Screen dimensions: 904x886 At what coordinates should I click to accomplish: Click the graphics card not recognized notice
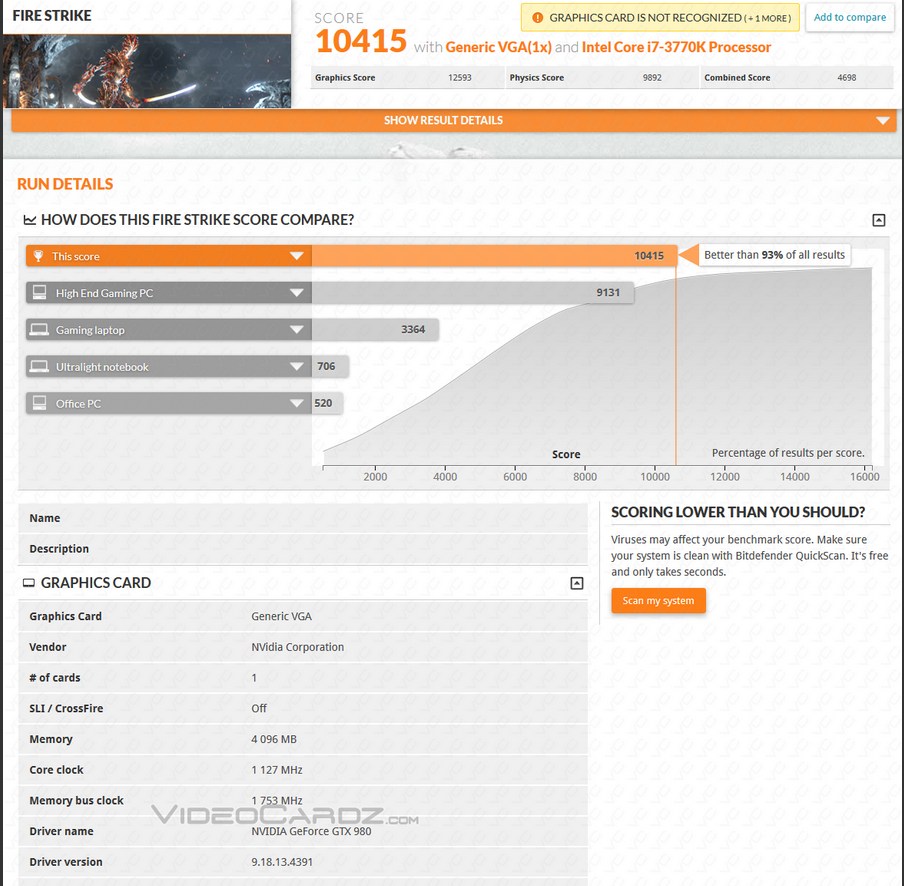coord(660,17)
